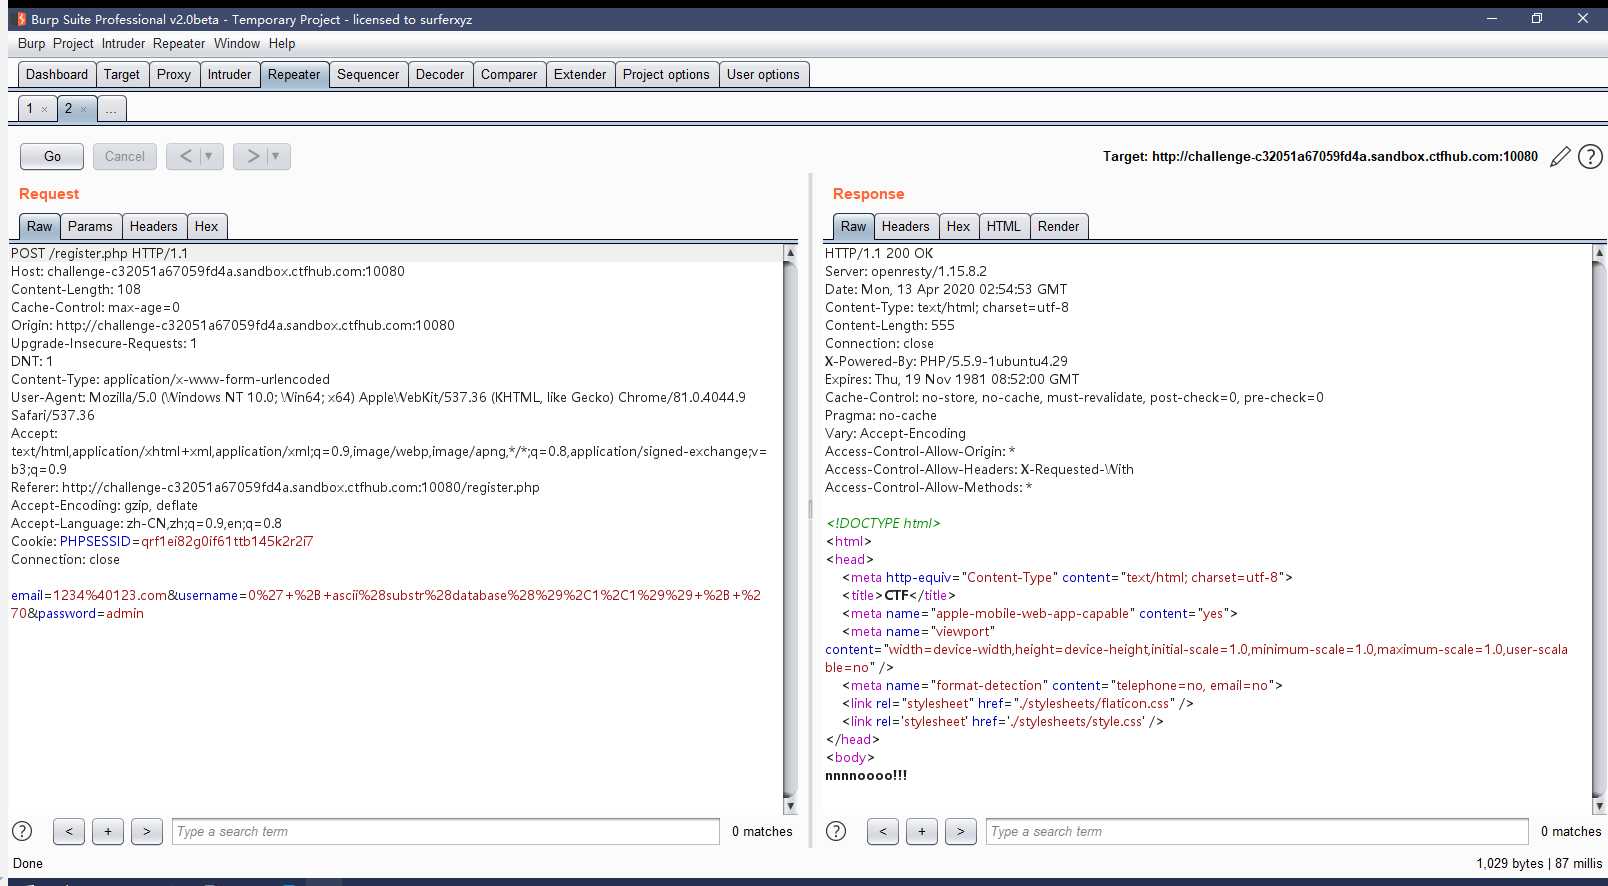This screenshot has height=886, width=1608.
Task: Close repeater tab 1
Action: 44,109
